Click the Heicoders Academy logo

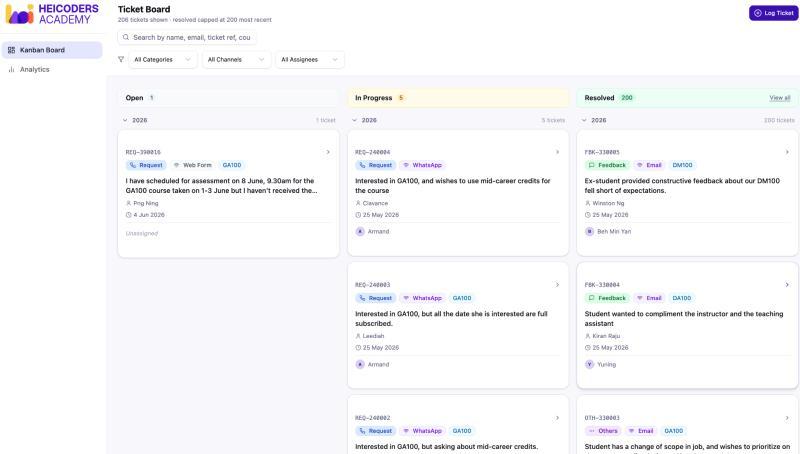[52, 14]
